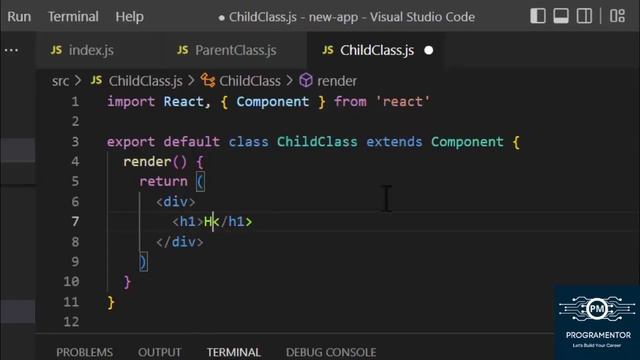The height and width of the screenshot is (360, 640).
Task: Open Customize Layout icon
Action: 617,16
